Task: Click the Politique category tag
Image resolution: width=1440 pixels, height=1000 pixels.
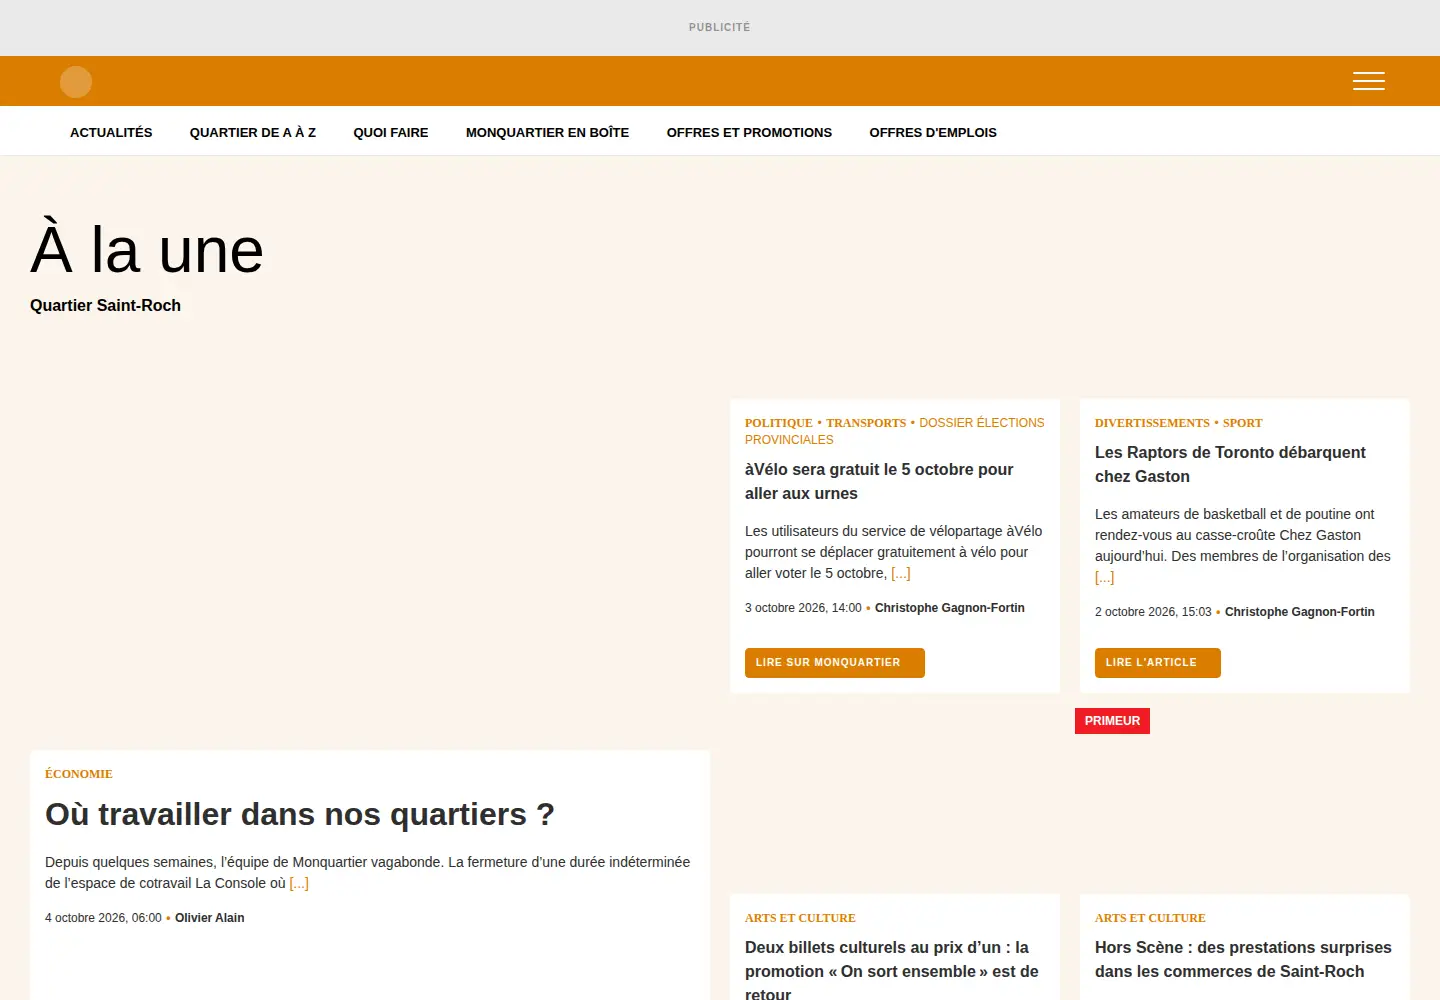Action: [x=779, y=423]
